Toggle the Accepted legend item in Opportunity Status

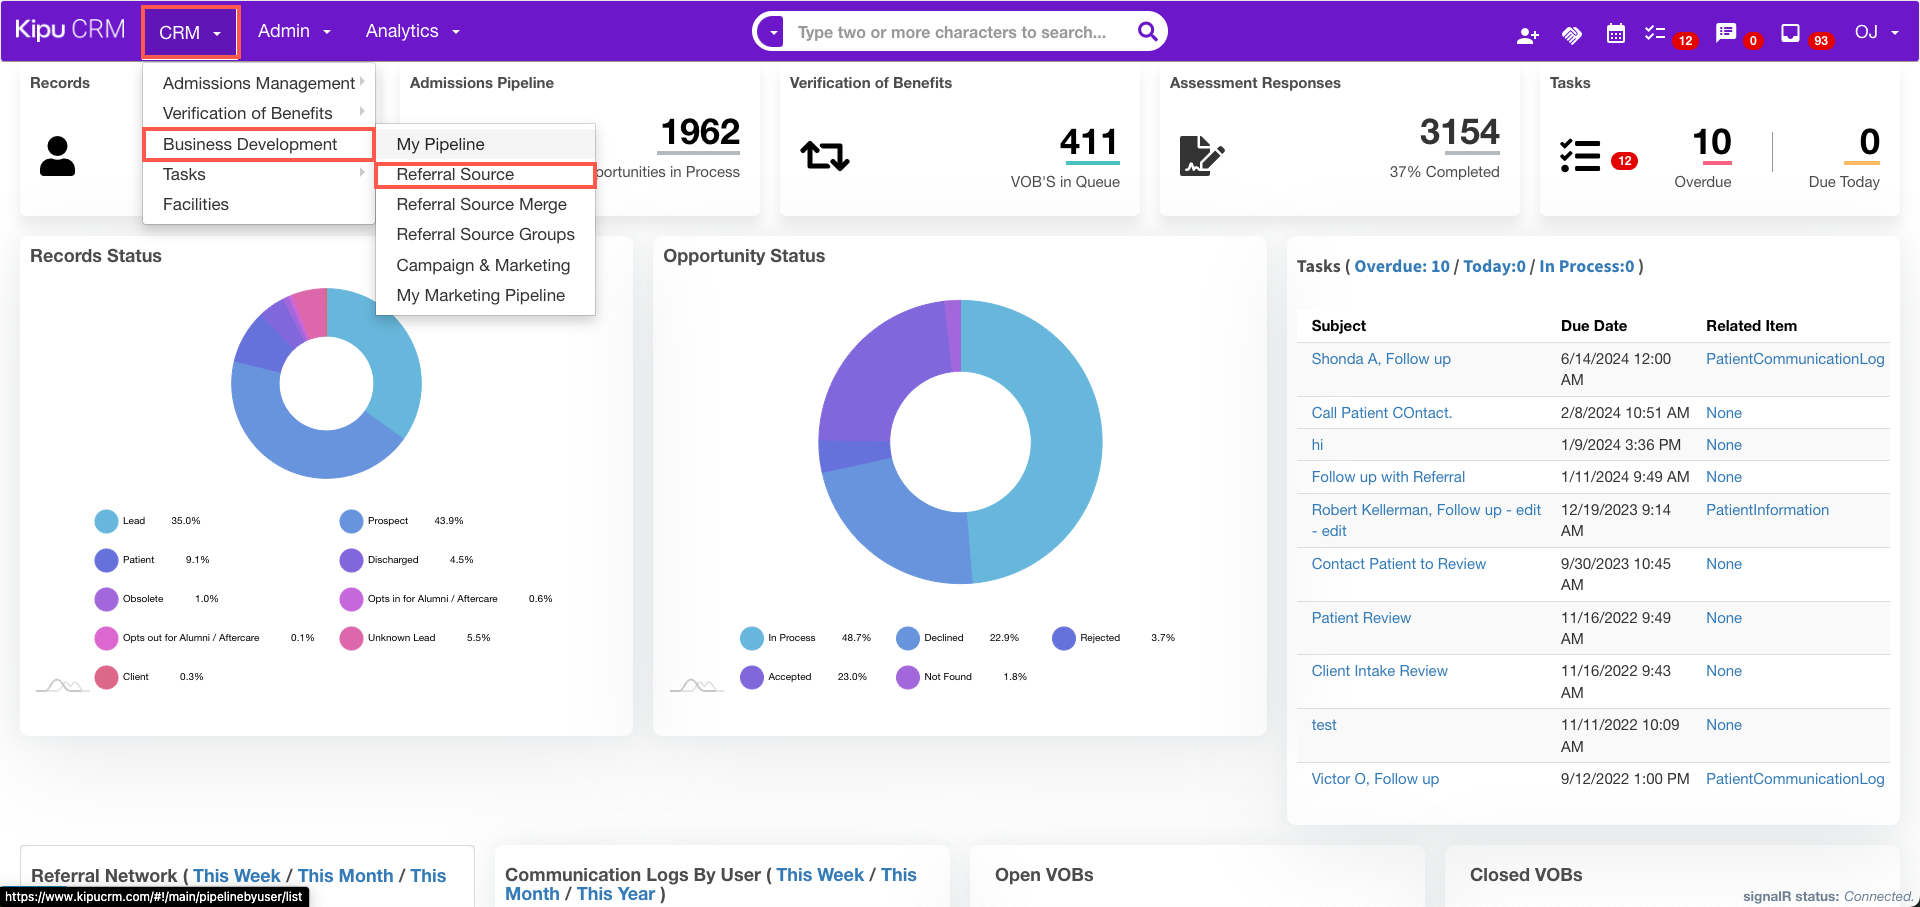pyautogui.click(x=789, y=677)
